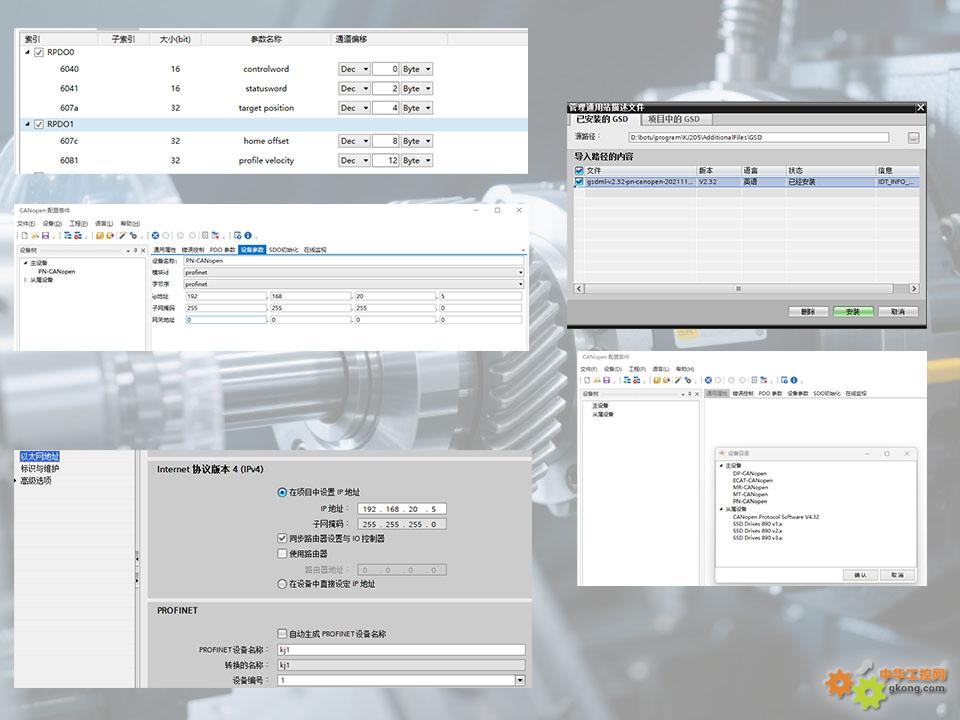Click the wand tool icon in the PN-CANopen parameters window
The height and width of the screenshot is (720, 960).
[122, 236]
